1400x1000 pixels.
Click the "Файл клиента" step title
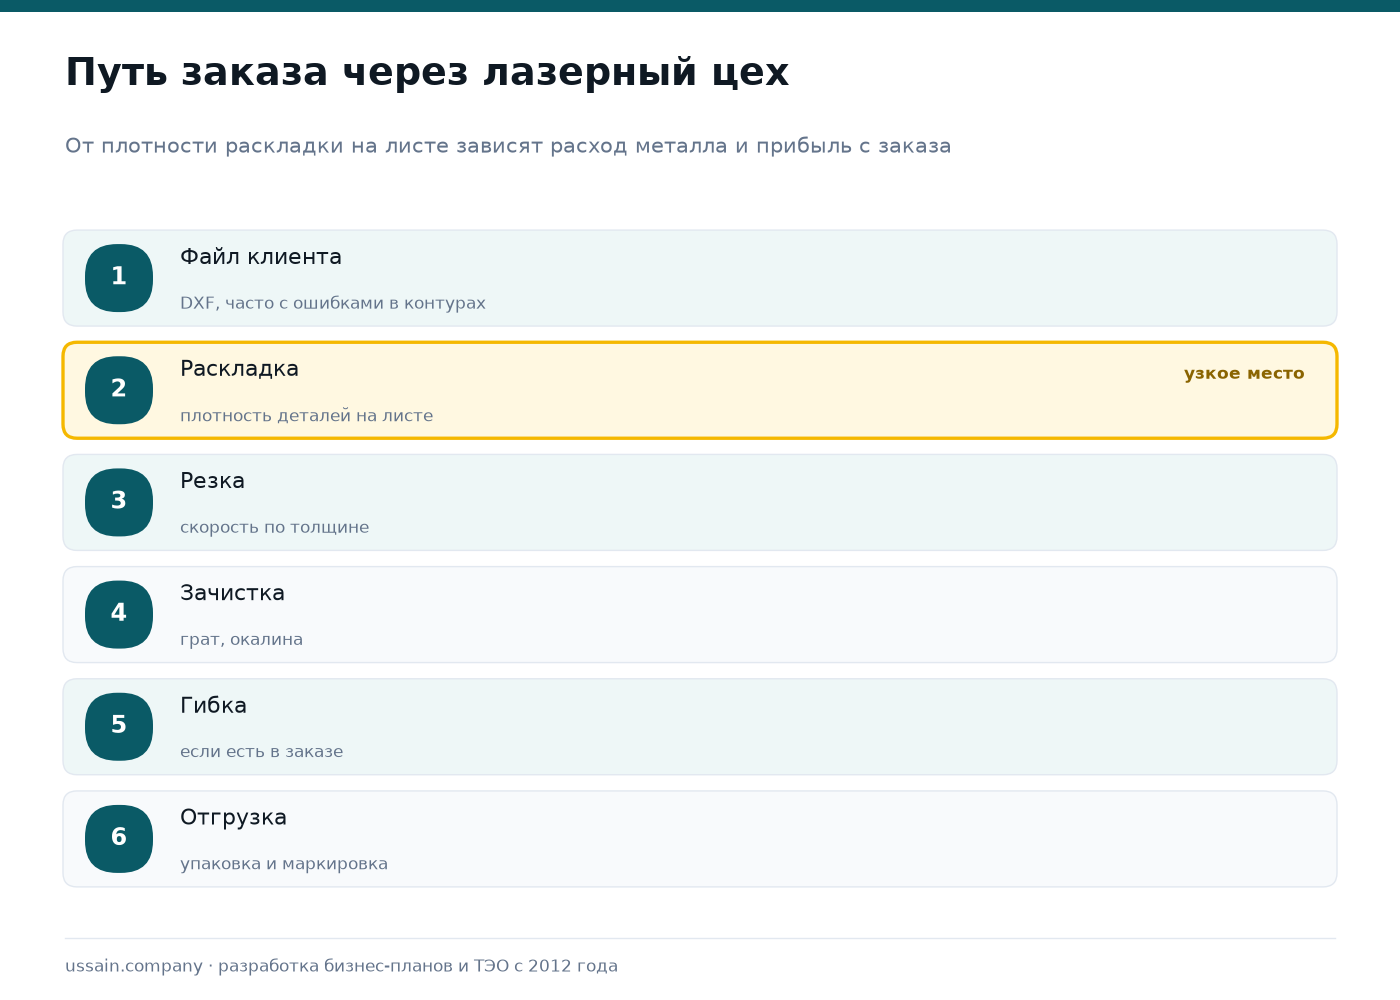pos(261,257)
